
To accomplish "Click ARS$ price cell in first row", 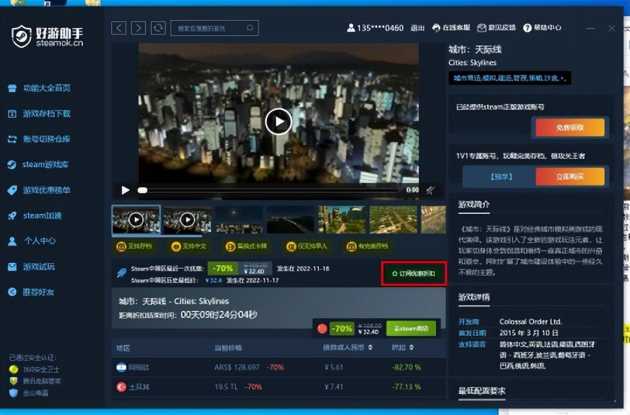I will 237,367.
